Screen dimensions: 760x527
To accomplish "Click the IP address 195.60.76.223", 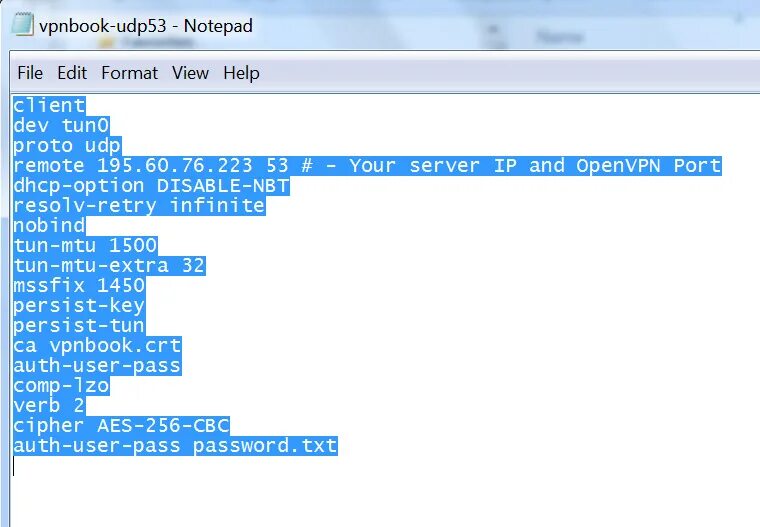I will [x=174, y=165].
